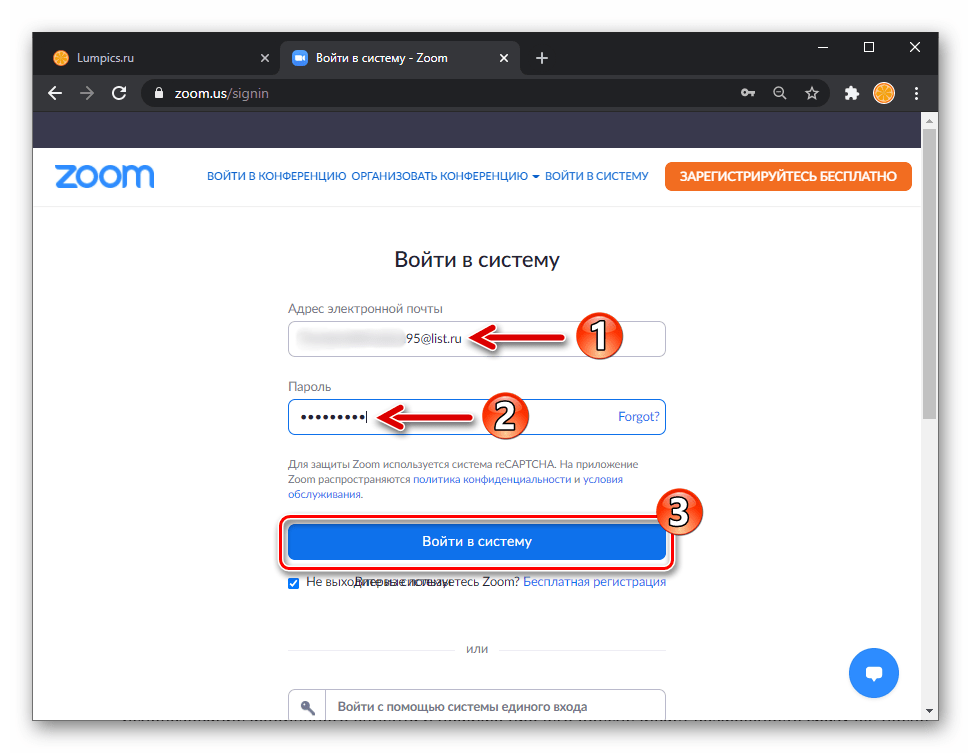Screen dimensions: 971x753
Task: Bookmark this page with the star icon
Action: 812,94
